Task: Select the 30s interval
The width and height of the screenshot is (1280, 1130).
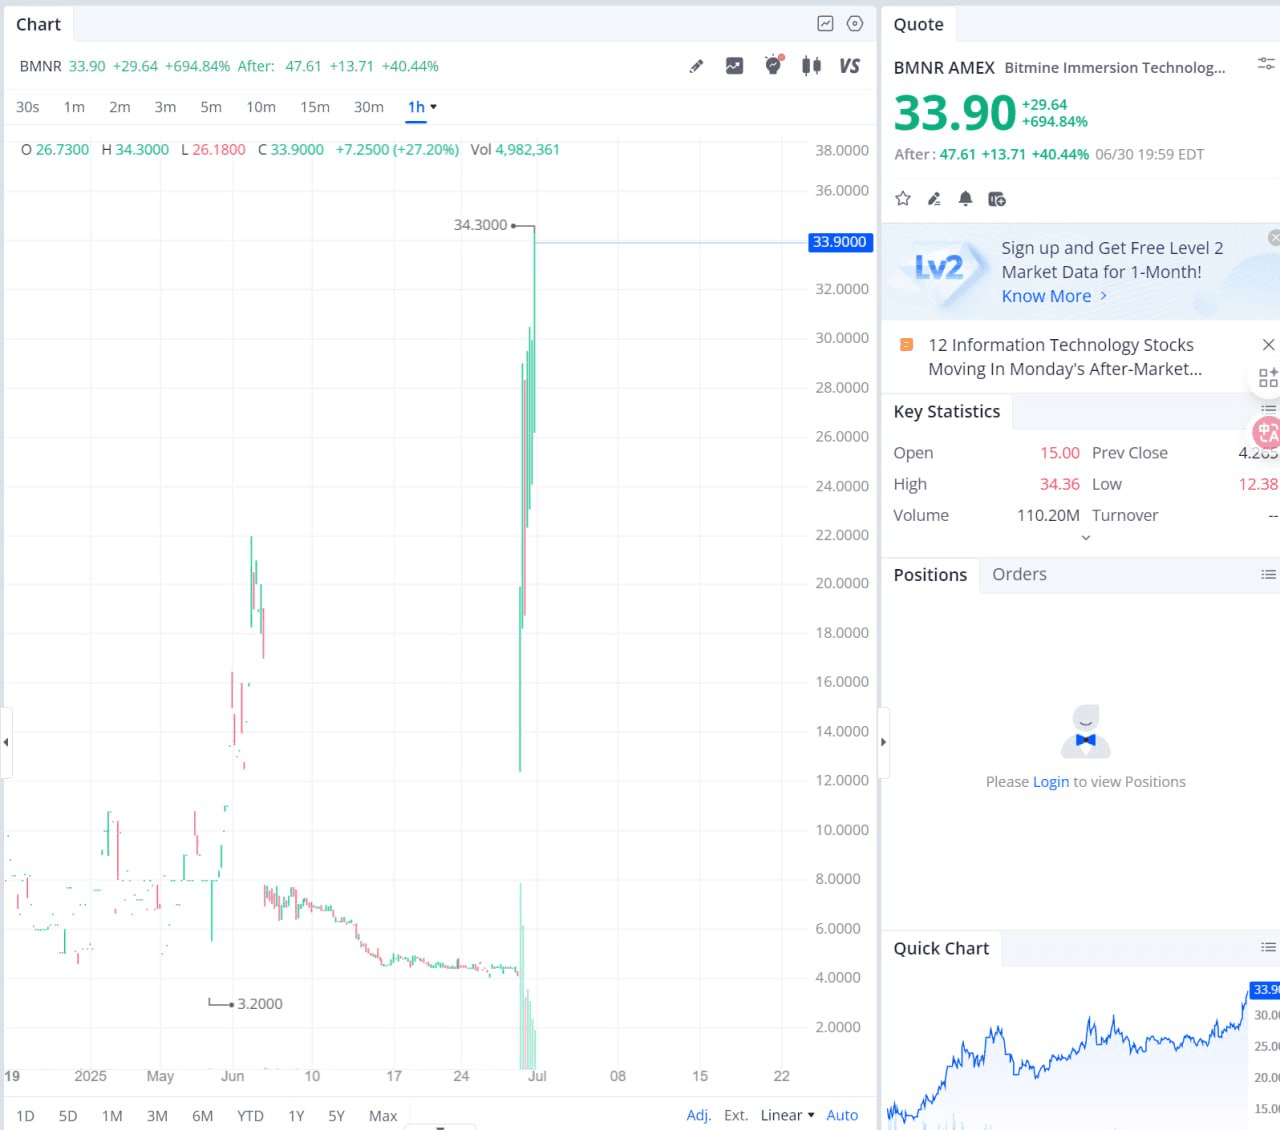Action: tap(28, 107)
